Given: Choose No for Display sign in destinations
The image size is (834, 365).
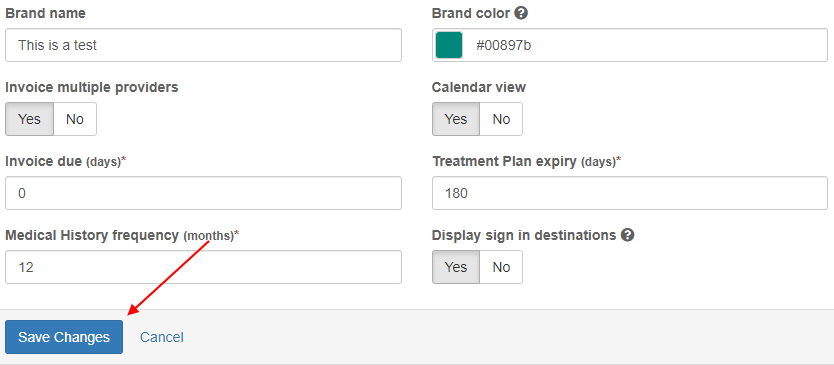Looking at the screenshot, I should 501,267.
